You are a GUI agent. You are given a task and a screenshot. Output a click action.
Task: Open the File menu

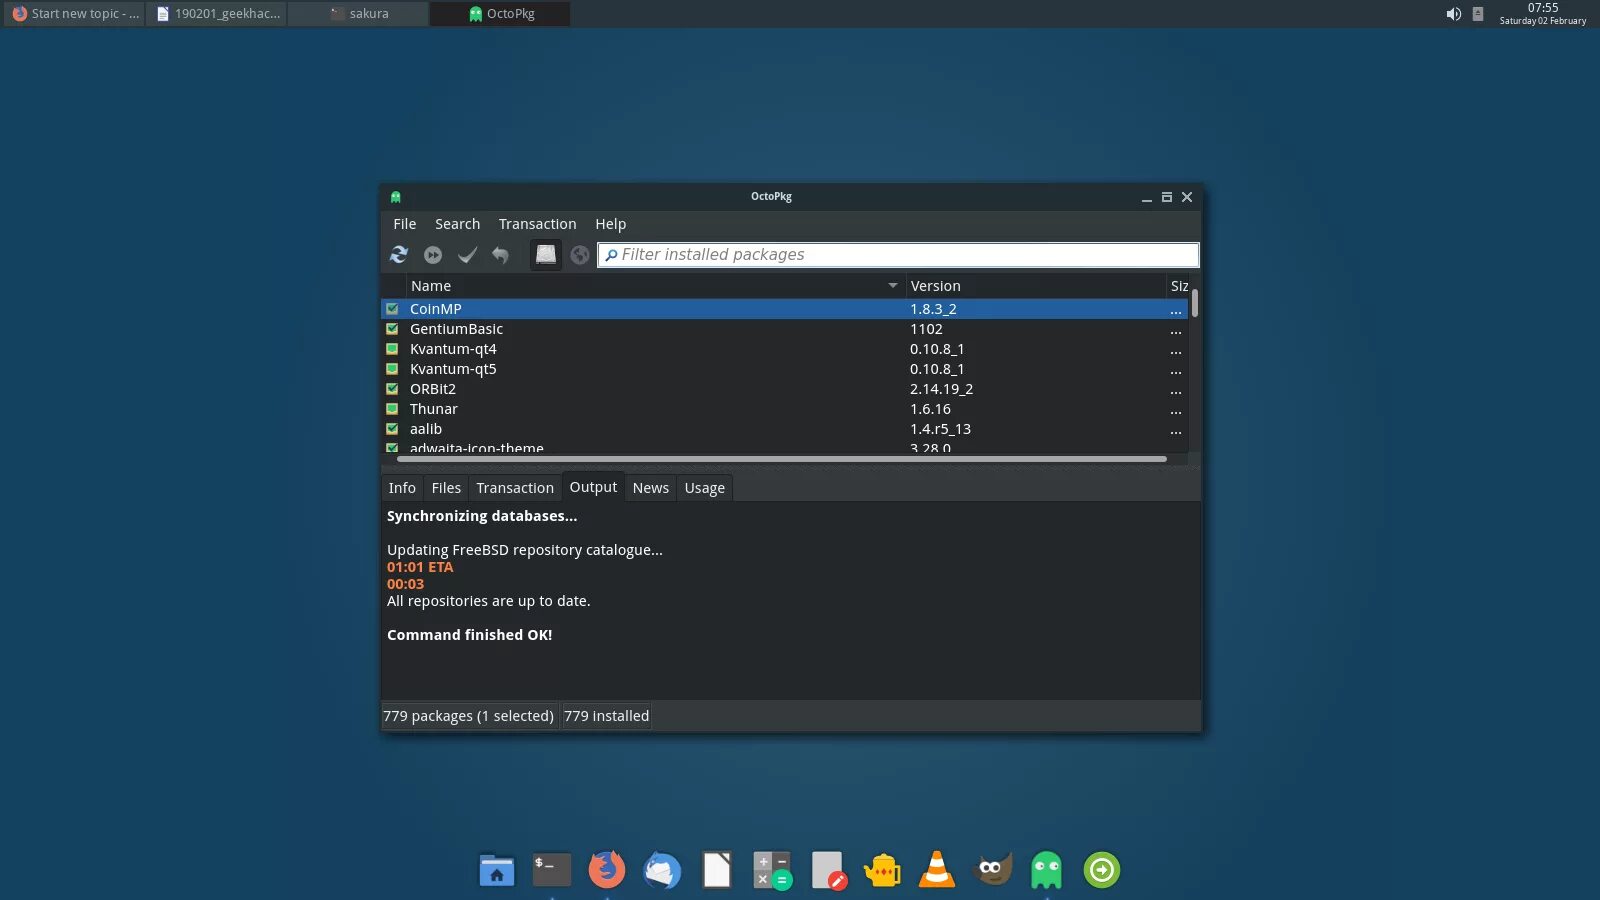click(404, 224)
